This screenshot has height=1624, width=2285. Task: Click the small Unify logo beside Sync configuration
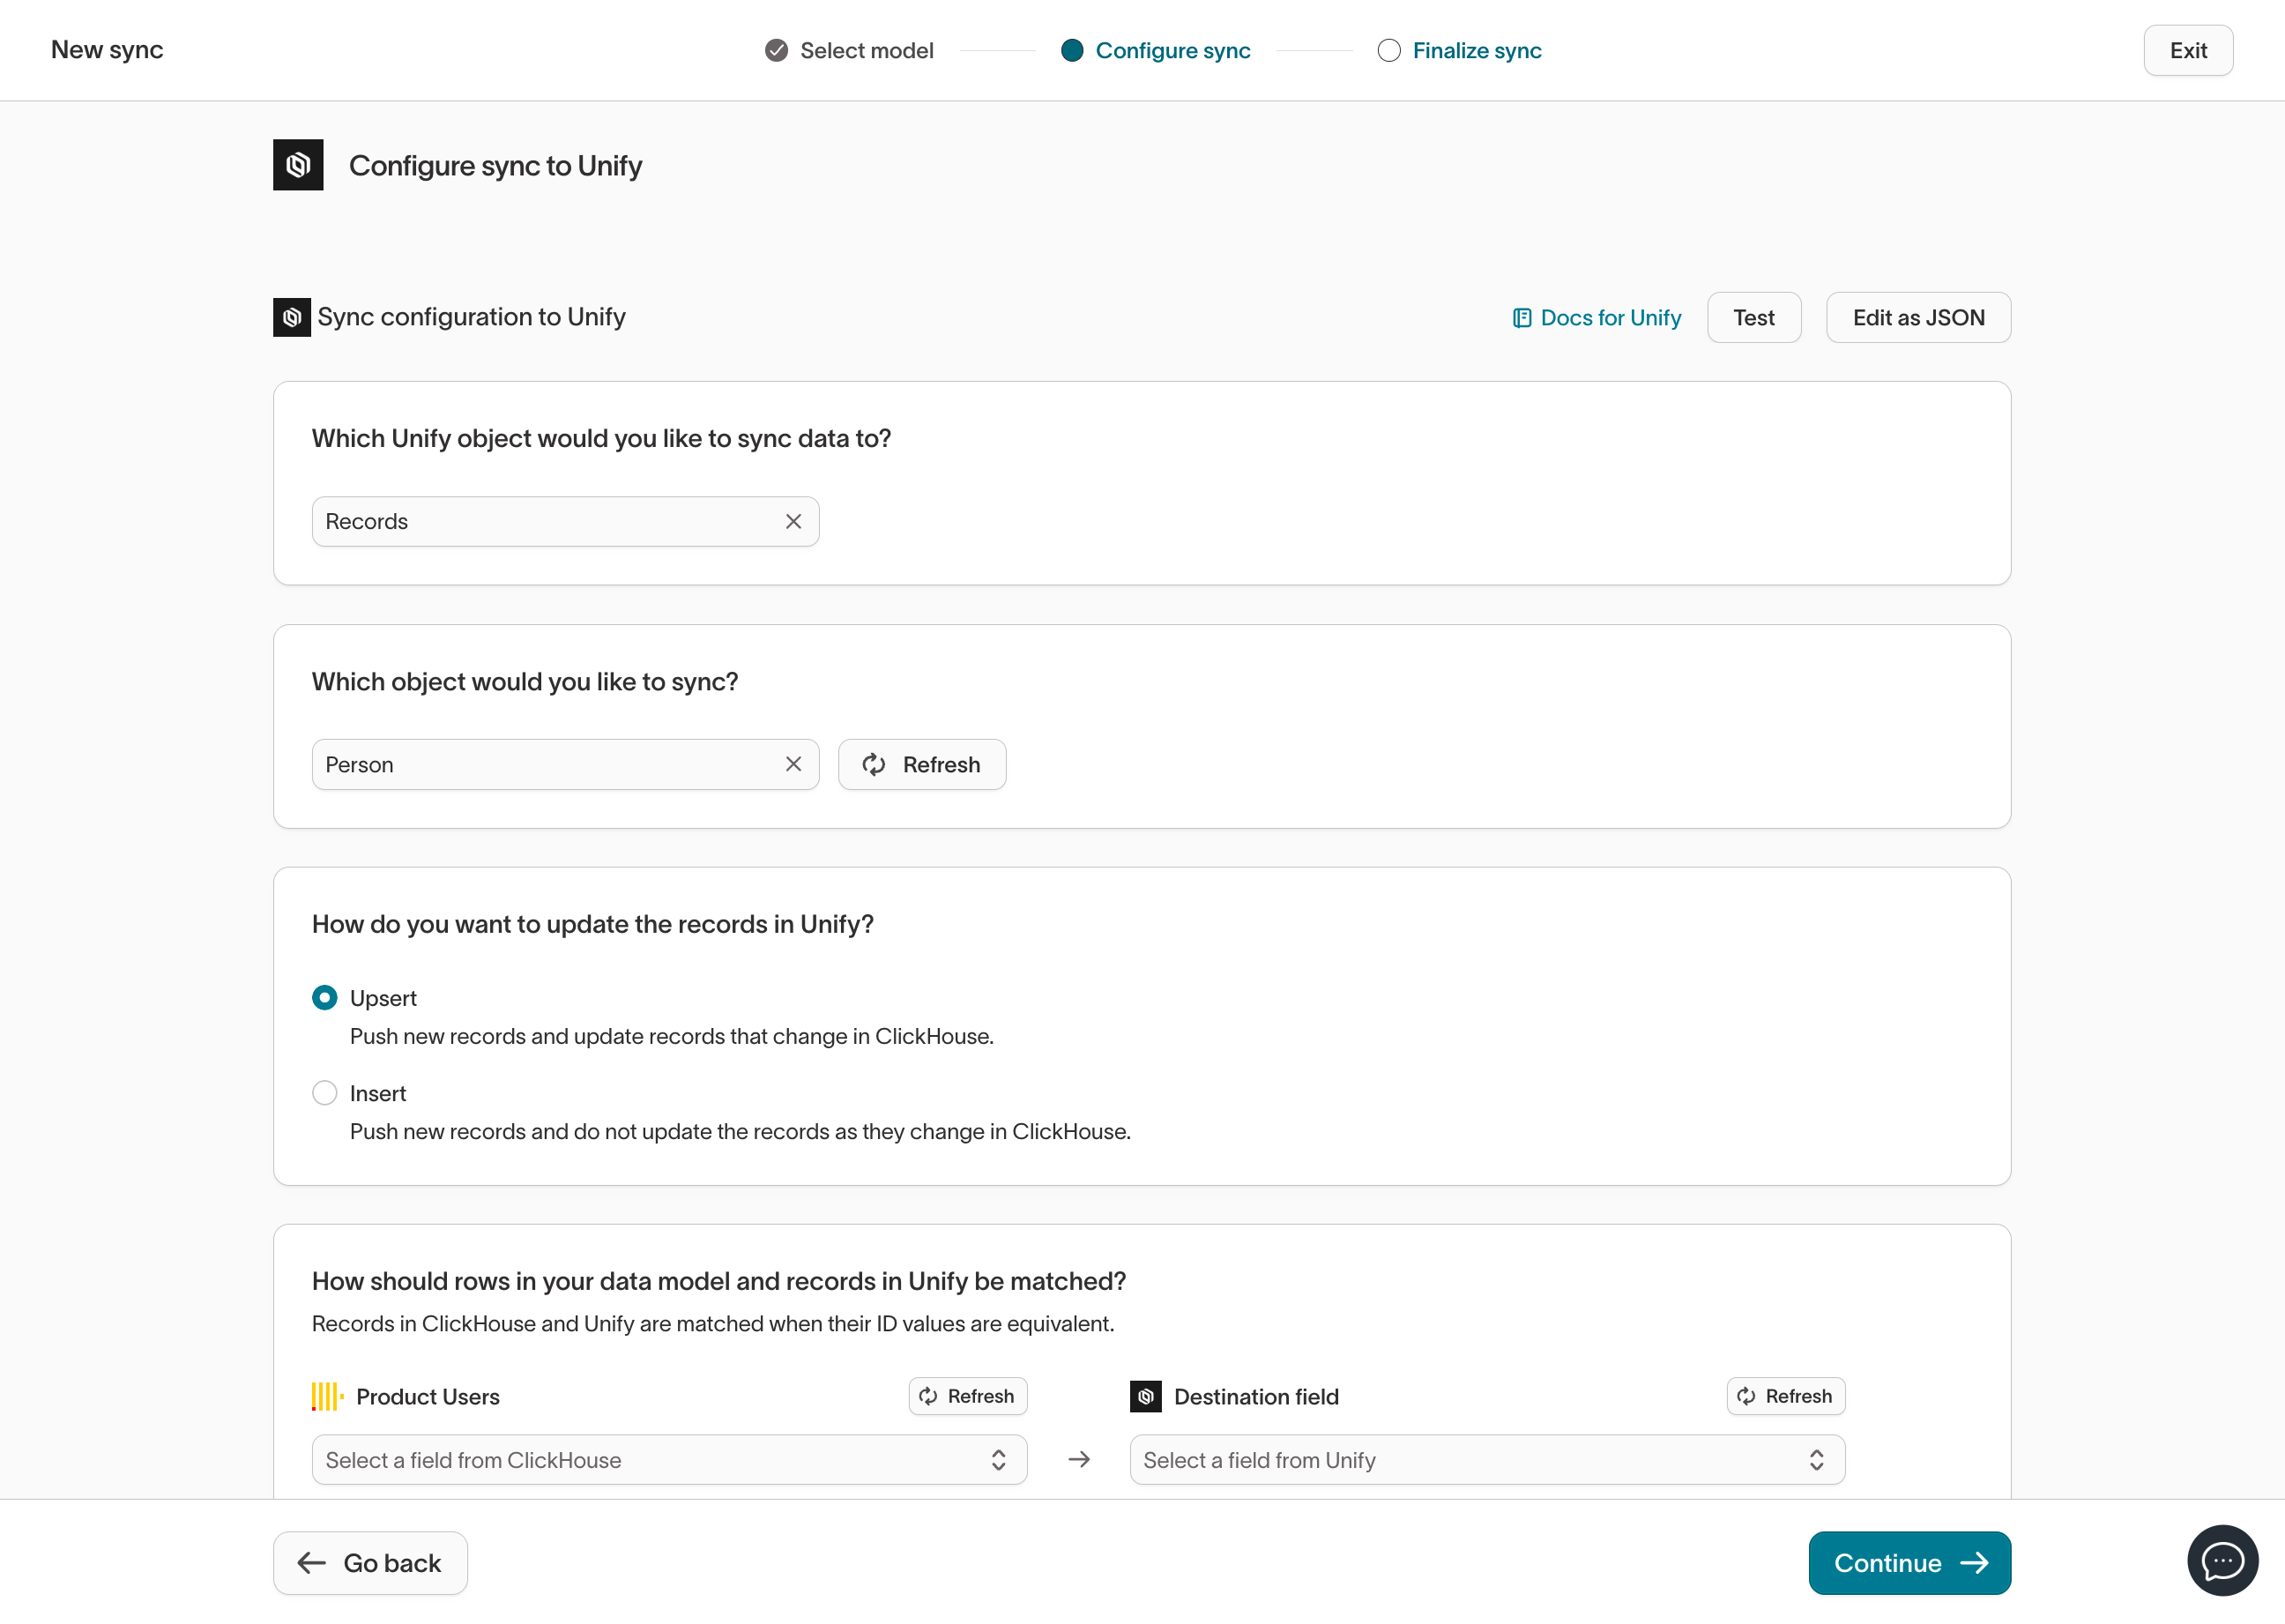[291, 317]
